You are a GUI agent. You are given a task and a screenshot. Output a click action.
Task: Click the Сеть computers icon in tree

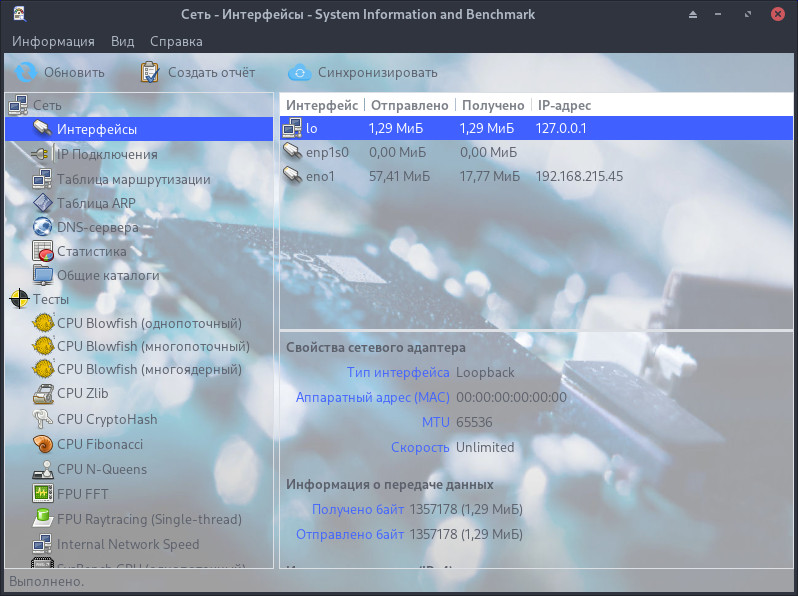(18, 105)
